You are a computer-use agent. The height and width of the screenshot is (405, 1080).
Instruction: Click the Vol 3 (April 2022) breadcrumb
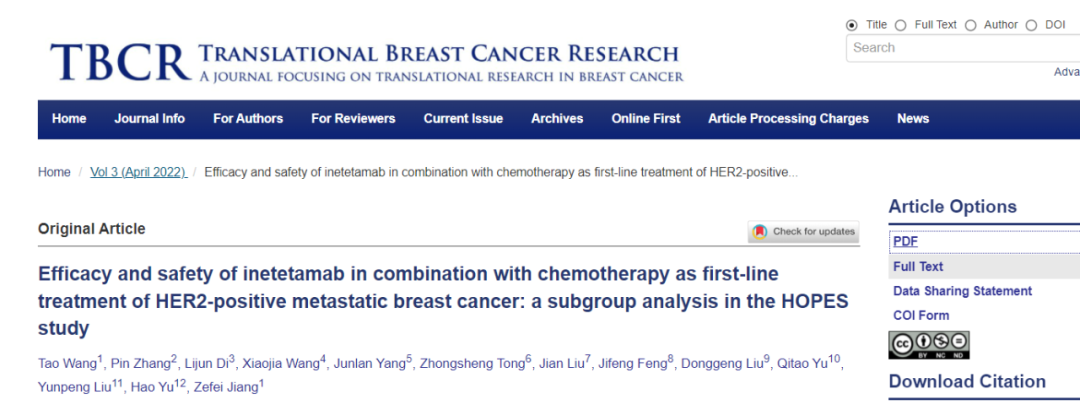point(139,172)
